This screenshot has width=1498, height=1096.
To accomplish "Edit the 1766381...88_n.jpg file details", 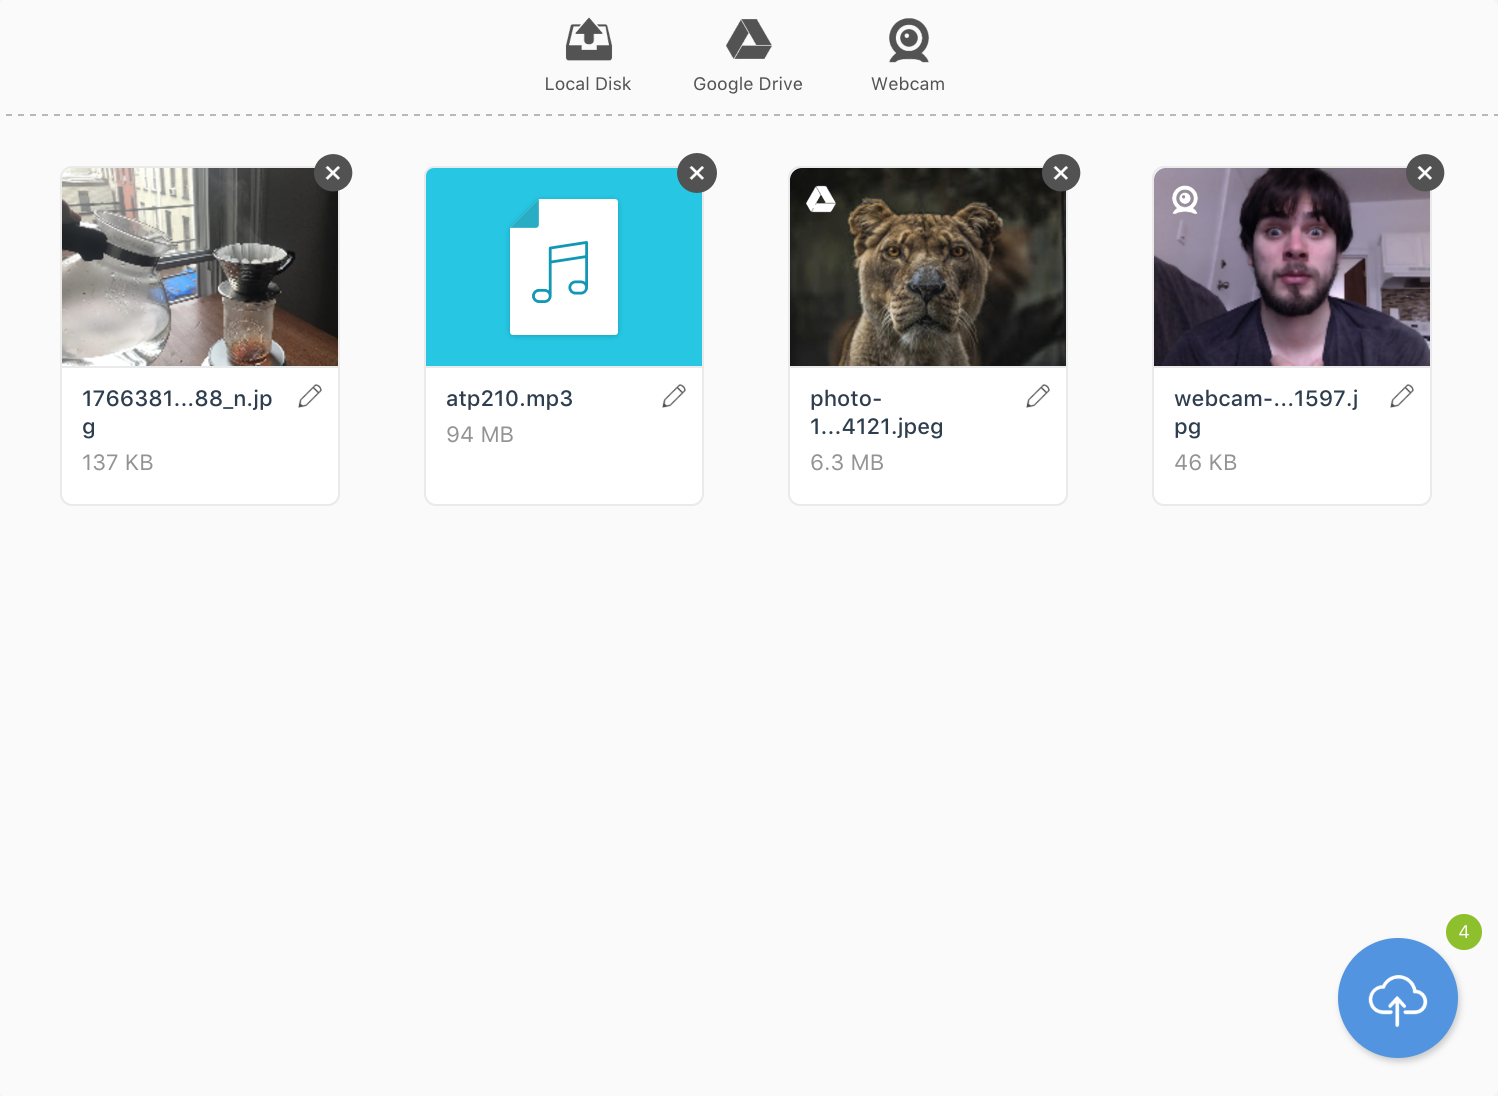I will click(310, 396).
